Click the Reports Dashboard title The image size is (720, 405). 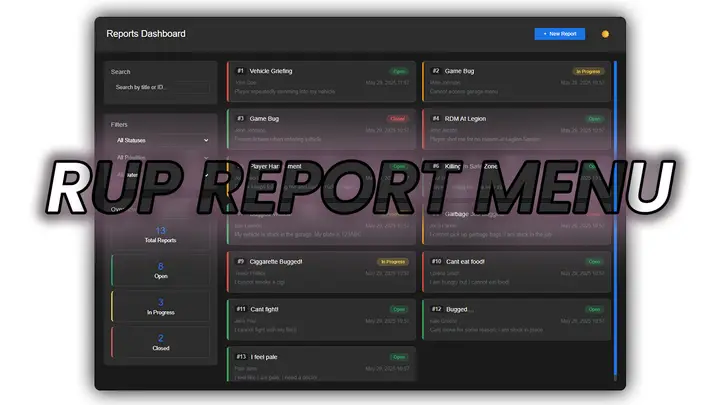click(146, 34)
